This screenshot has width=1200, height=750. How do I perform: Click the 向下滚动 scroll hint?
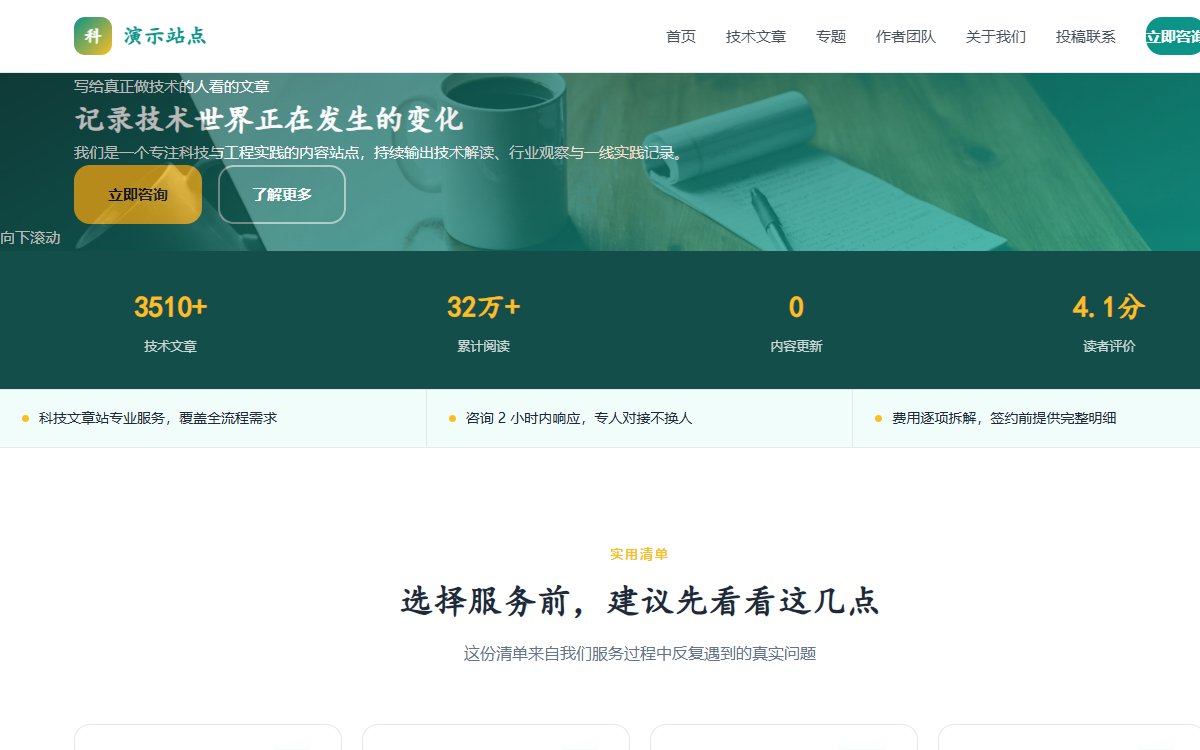tap(30, 238)
